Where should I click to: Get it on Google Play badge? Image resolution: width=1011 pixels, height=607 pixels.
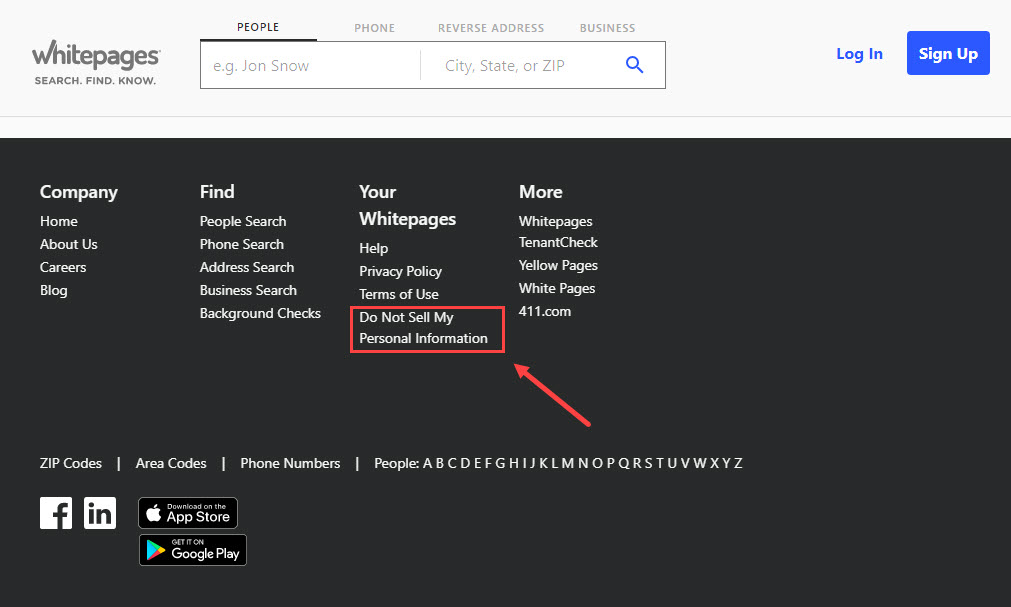(193, 550)
